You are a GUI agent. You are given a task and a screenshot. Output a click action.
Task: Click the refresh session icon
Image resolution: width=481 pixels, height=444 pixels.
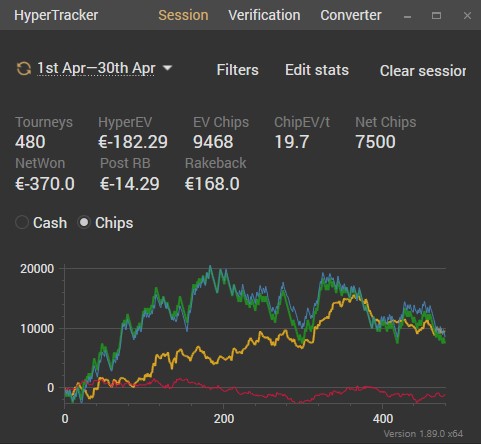click(24, 68)
